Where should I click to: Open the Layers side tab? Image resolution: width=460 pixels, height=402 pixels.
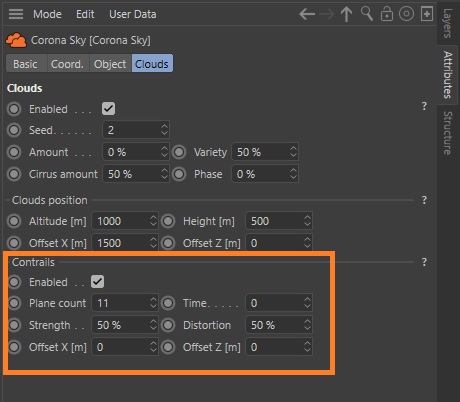(x=448, y=23)
